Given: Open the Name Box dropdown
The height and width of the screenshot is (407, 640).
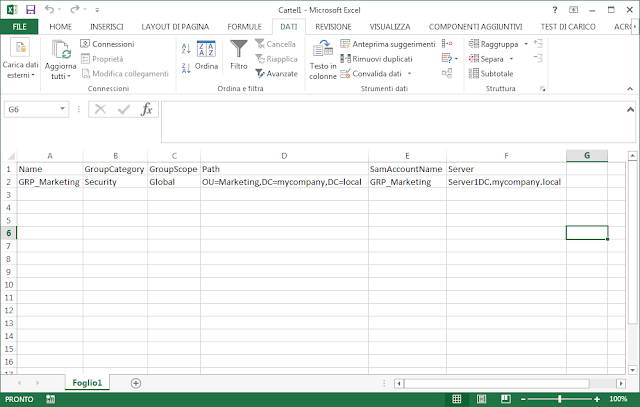Looking at the screenshot, I should coord(62,109).
